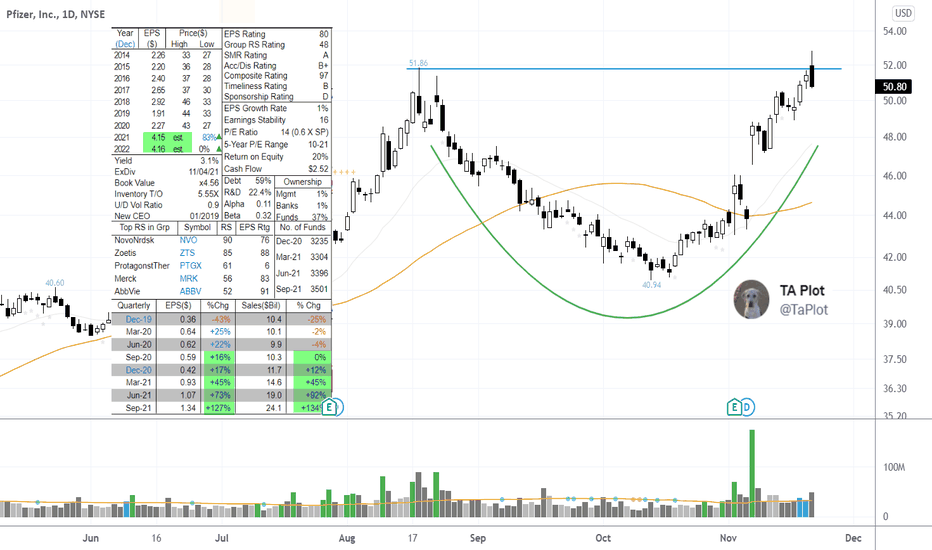Click the P/E Ratio row

click(276, 132)
